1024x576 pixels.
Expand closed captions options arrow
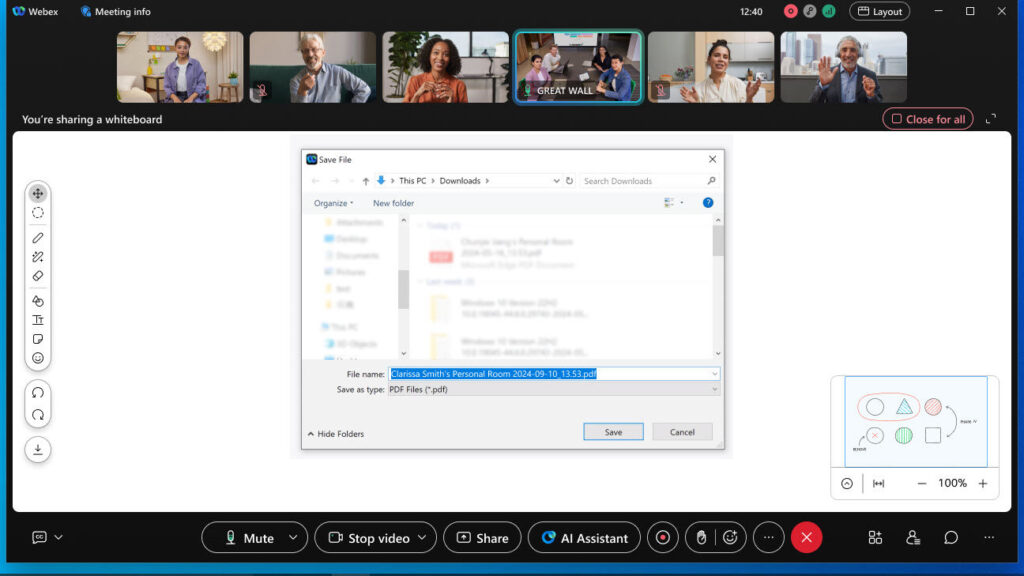point(58,537)
